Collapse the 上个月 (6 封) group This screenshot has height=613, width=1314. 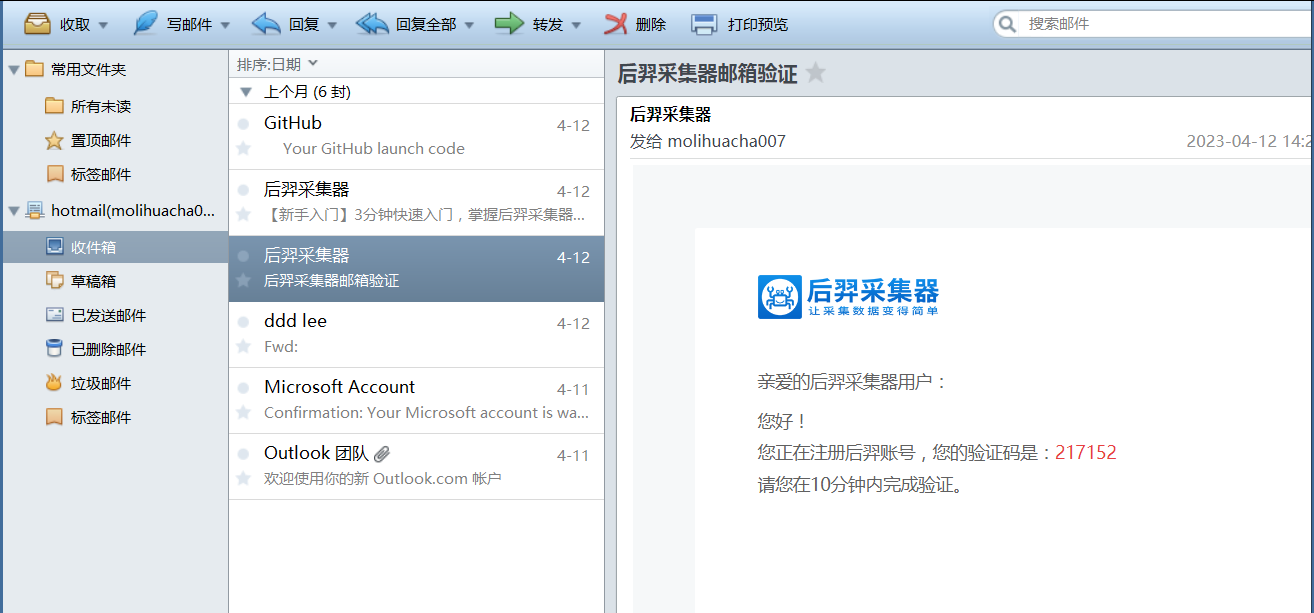(246, 92)
